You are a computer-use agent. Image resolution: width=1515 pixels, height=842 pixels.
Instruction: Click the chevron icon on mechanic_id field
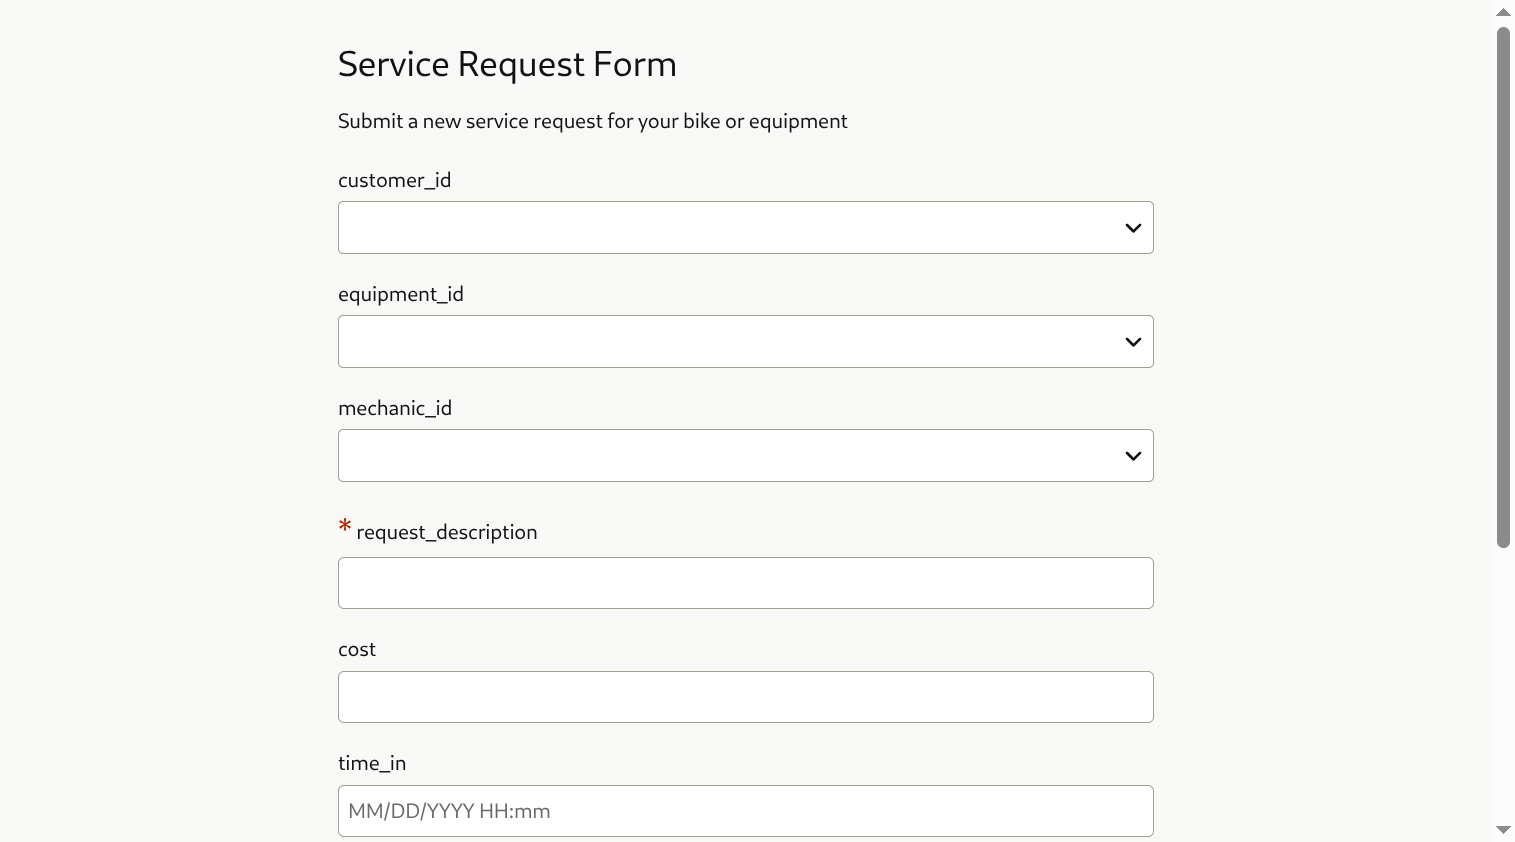coord(1132,455)
